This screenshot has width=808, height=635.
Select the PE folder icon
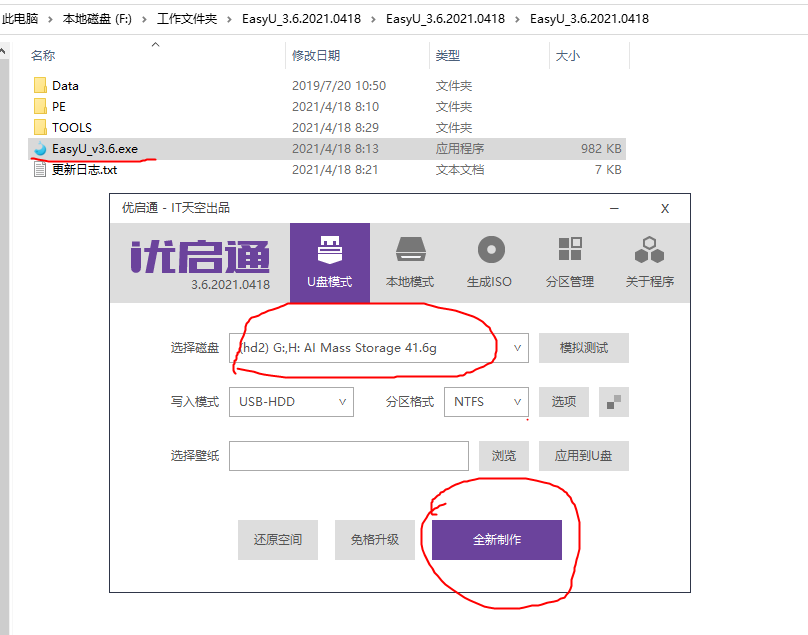[x=40, y=107]
